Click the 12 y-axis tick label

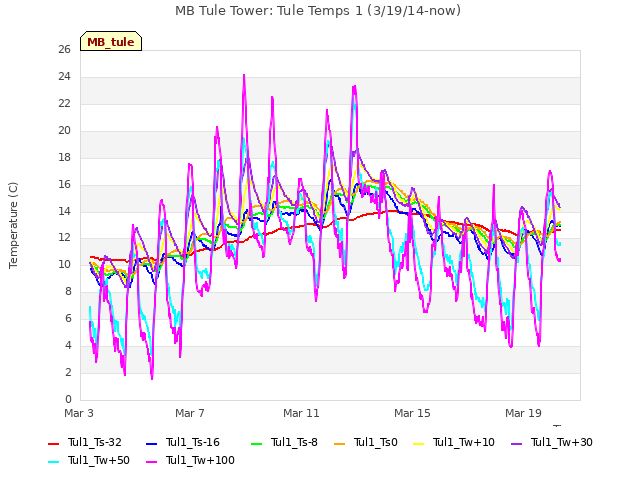(64, 238)
